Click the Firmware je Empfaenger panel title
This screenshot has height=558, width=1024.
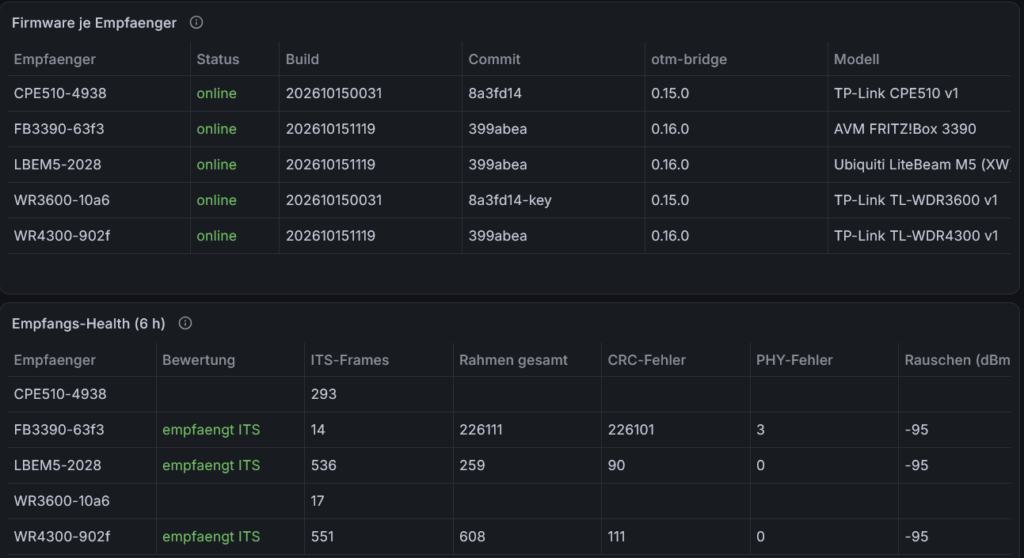tap(94, 23)
